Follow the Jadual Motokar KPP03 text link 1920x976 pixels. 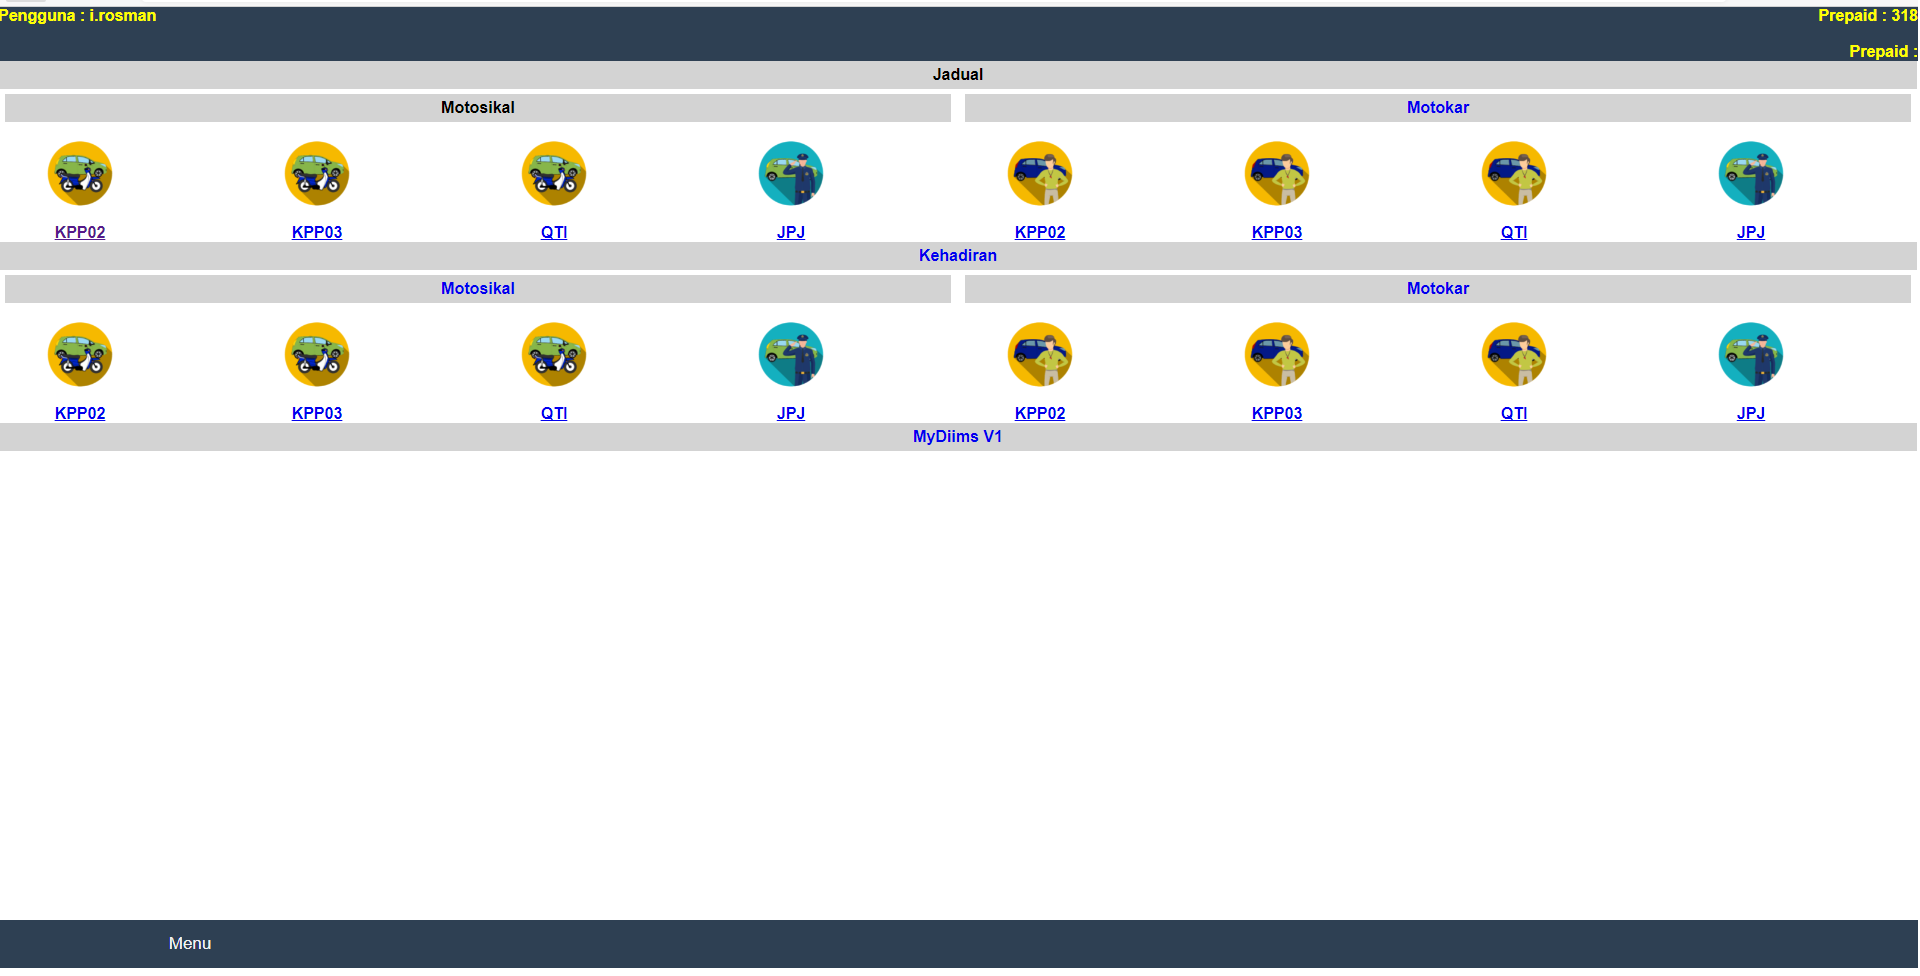1277,232
